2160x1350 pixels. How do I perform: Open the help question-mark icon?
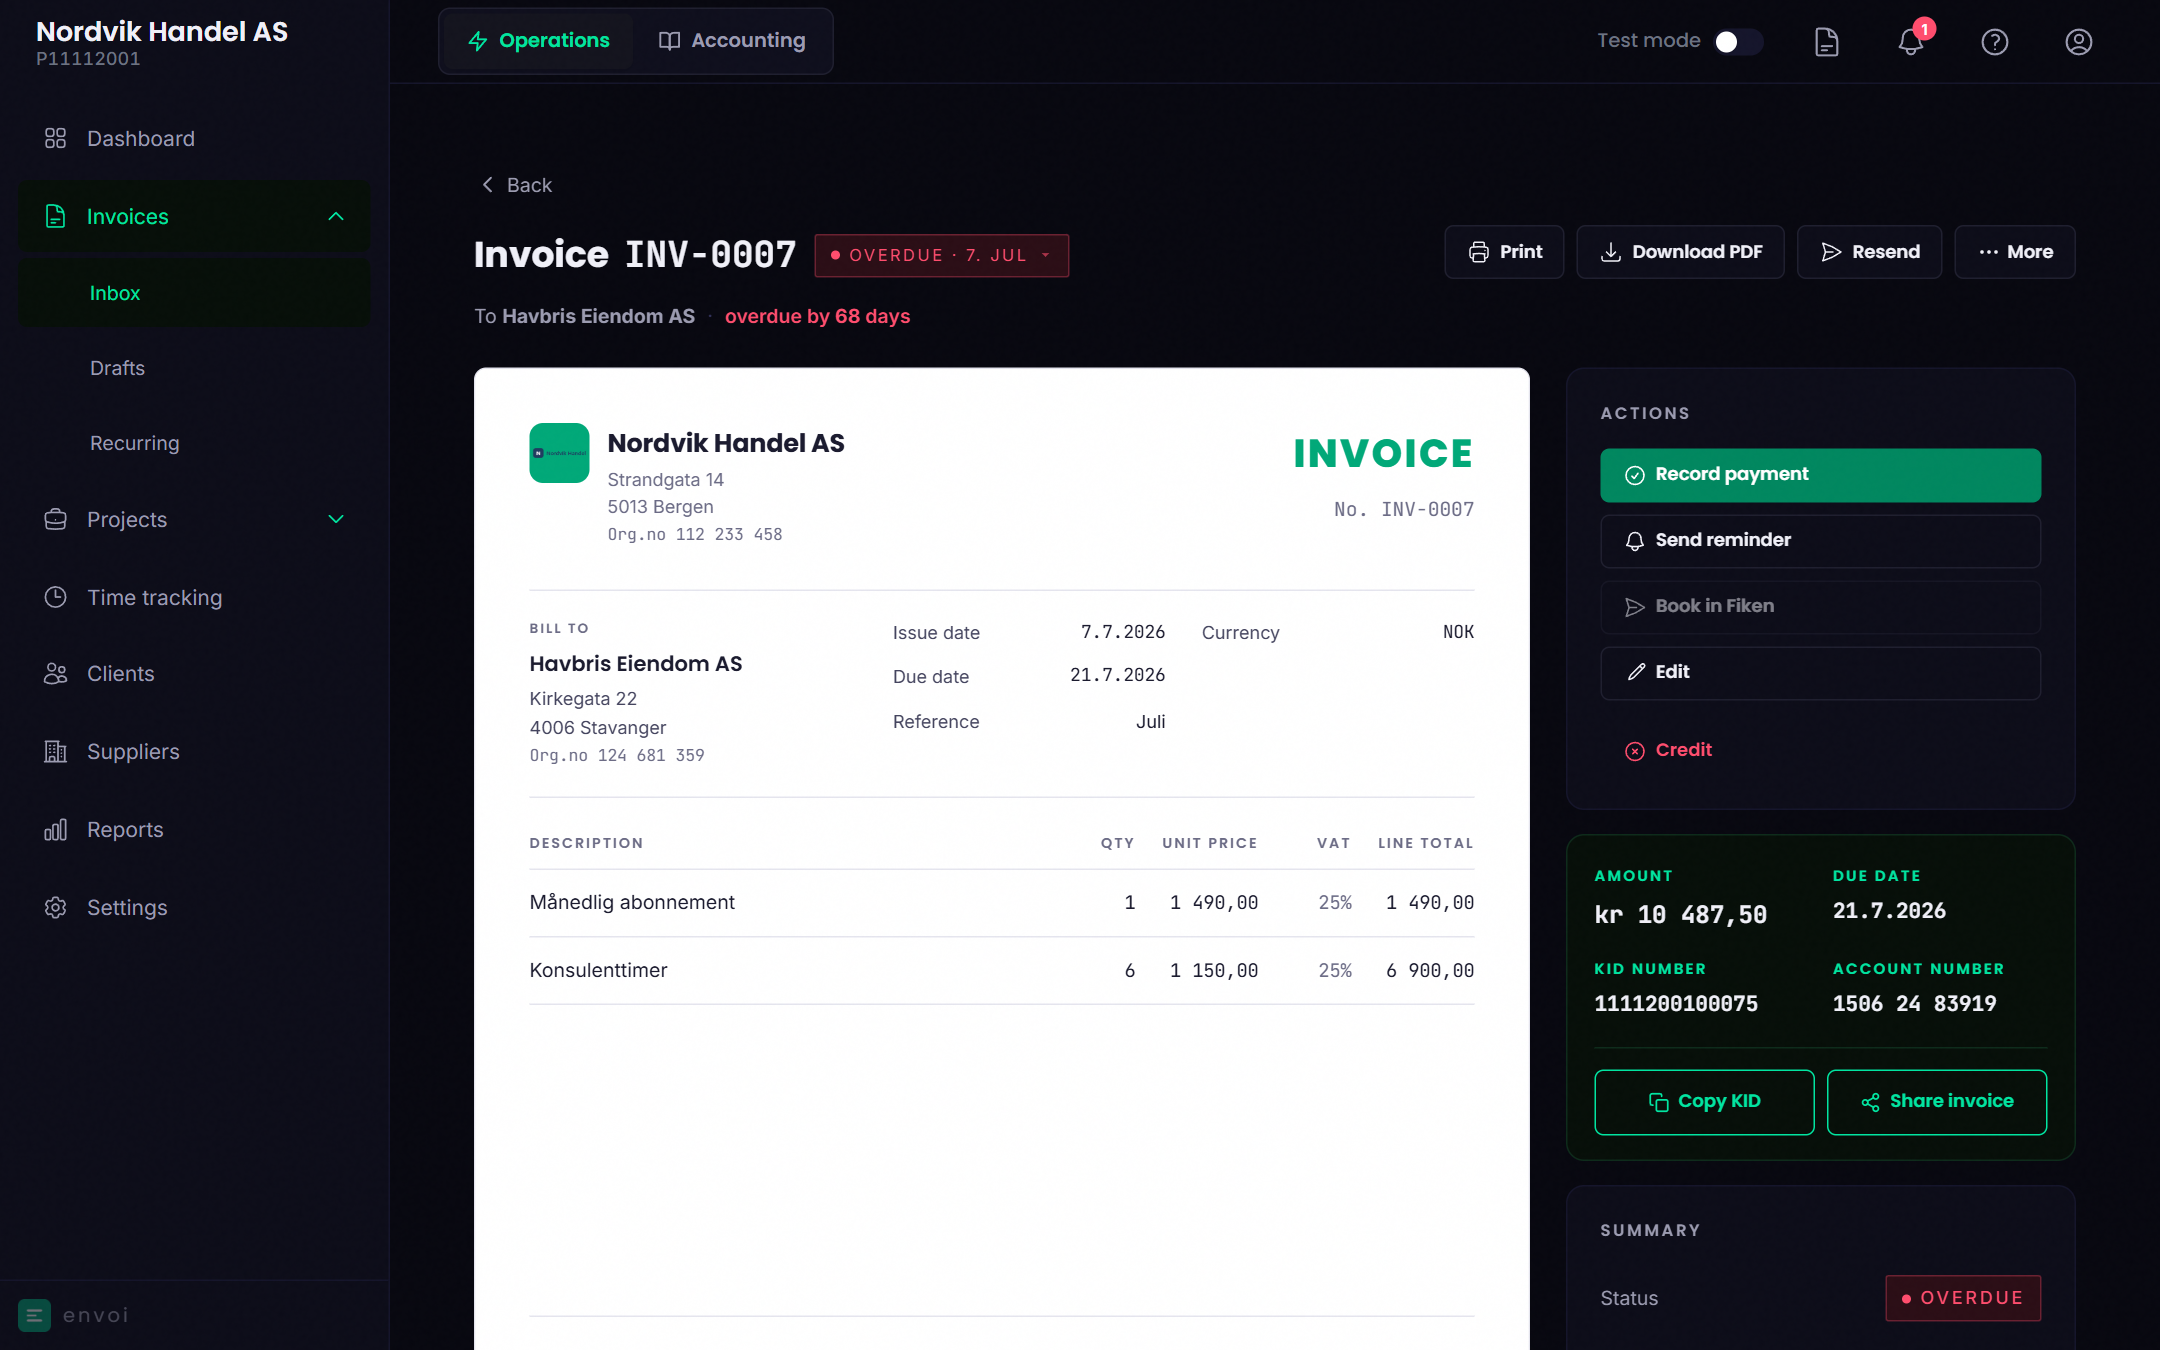pyautogui.click(x=1994, y=41)
